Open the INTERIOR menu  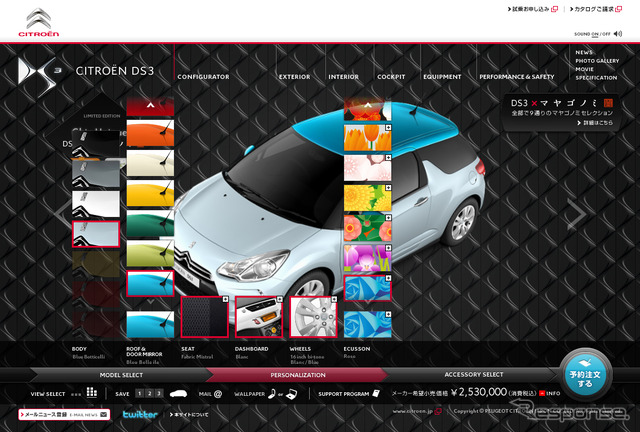[343, 77]
